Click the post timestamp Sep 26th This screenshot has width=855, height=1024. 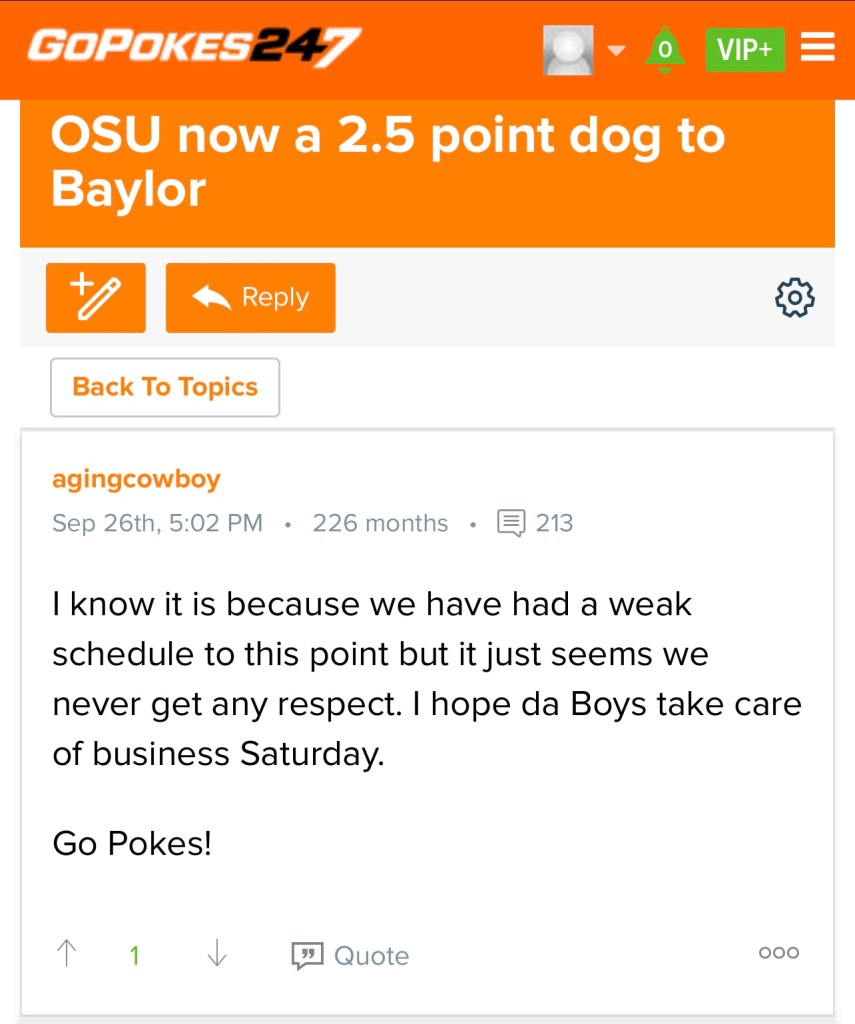[157, 523]
